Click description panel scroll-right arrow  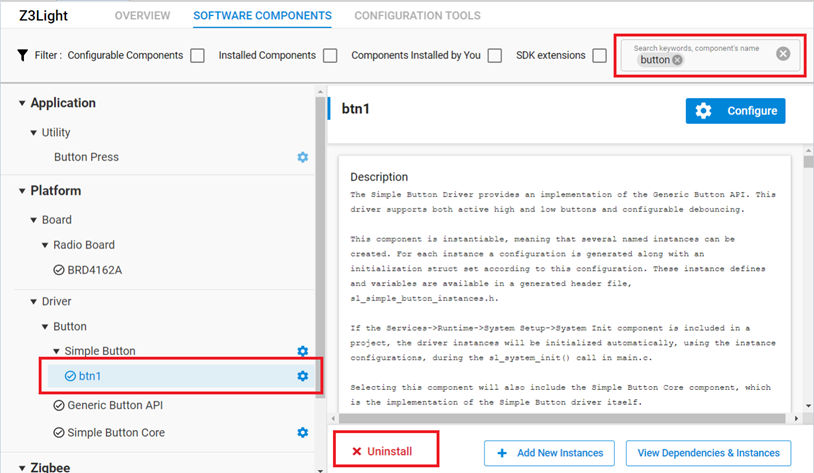pyautogui.click(x=796, y=418)
